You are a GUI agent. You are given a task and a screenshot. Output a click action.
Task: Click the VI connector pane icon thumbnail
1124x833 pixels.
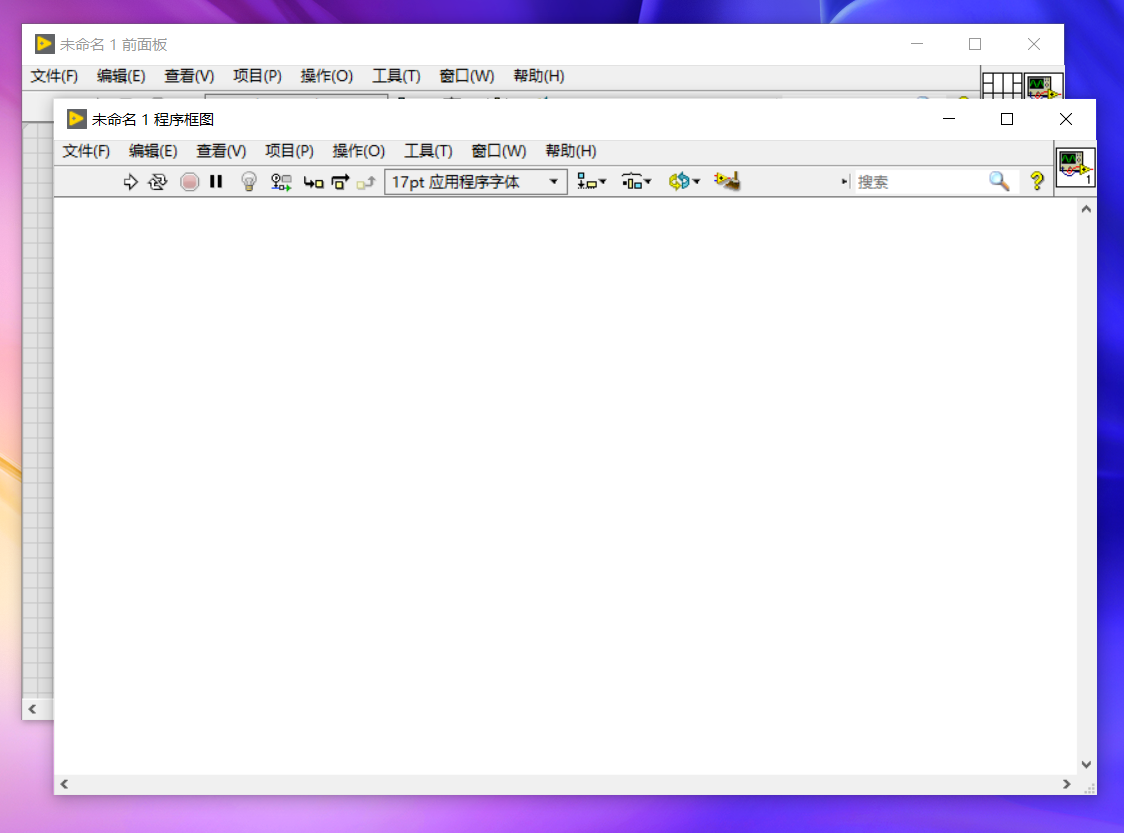click(1076, 167)
